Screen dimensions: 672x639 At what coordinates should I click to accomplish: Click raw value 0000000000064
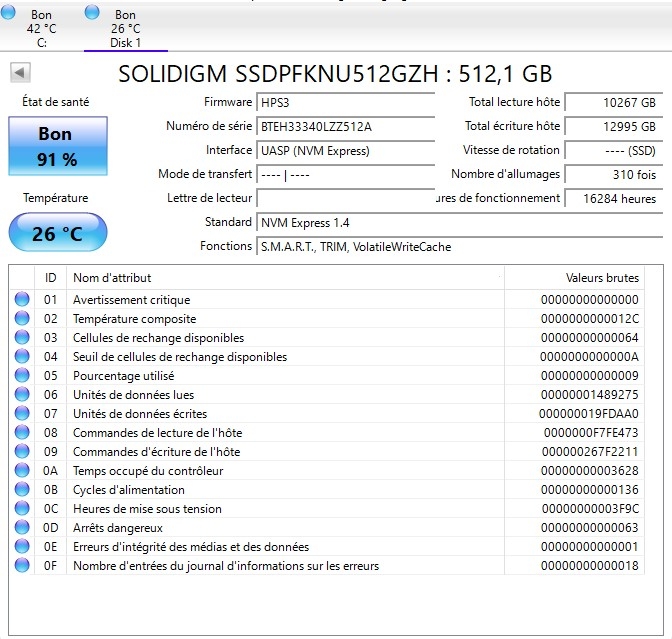pyautogui.click(x=590, y=338)
